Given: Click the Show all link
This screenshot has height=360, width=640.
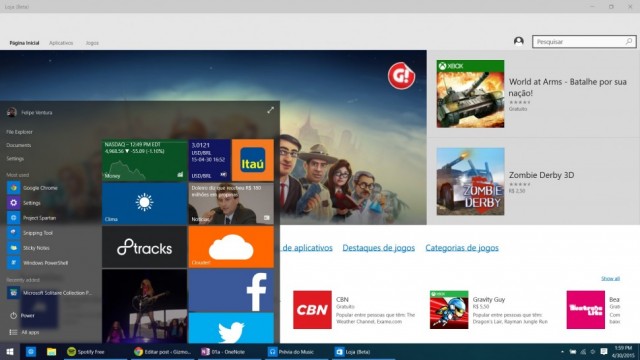Looking at the screenshot, I should pyautogui.click(x=610, y=278).
